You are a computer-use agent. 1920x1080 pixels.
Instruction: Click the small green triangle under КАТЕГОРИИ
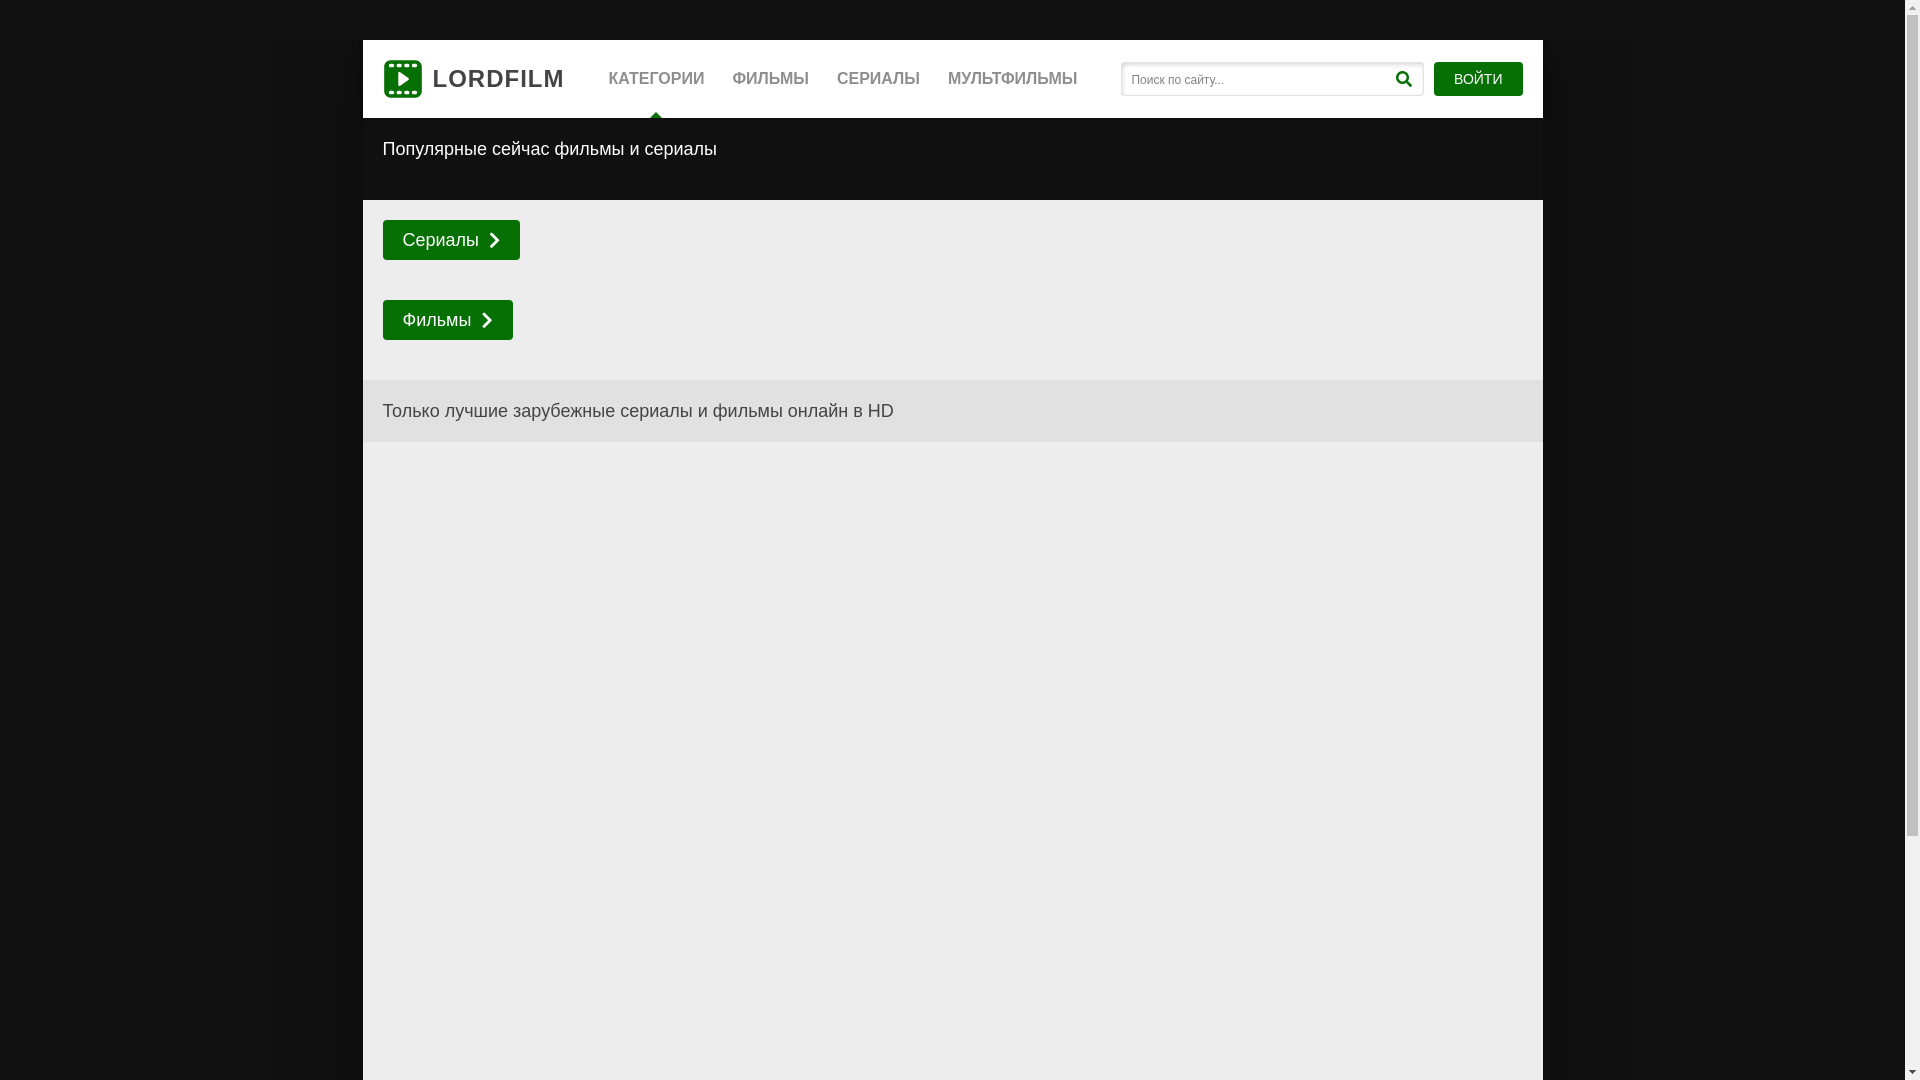[656, 115]
